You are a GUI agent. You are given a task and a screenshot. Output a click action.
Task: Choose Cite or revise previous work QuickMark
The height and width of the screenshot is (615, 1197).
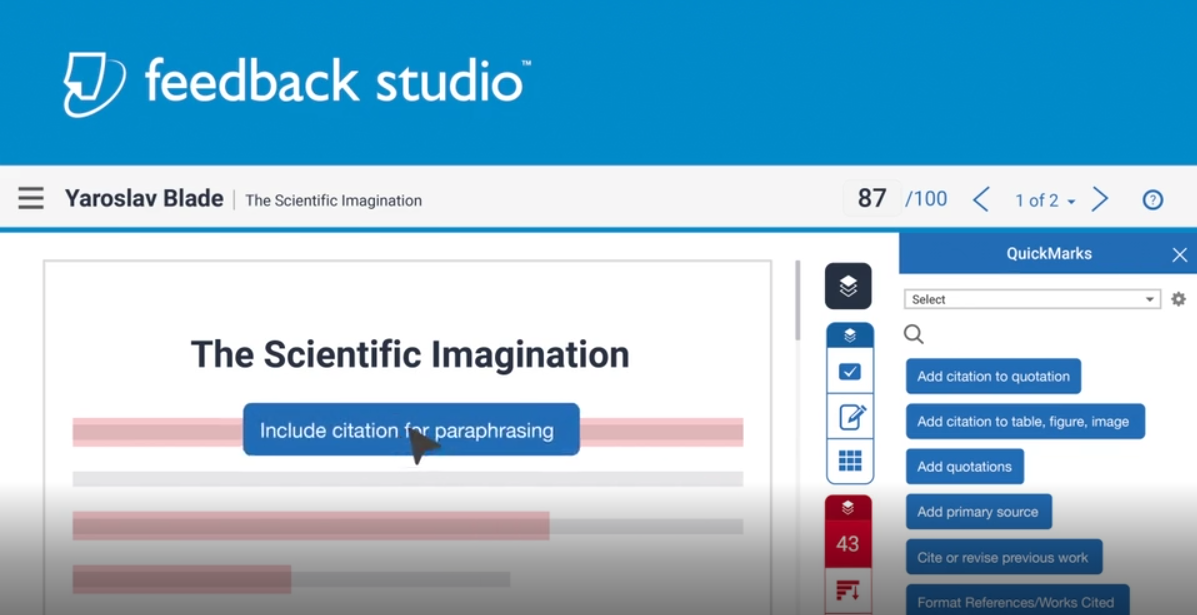point(1004,557)
